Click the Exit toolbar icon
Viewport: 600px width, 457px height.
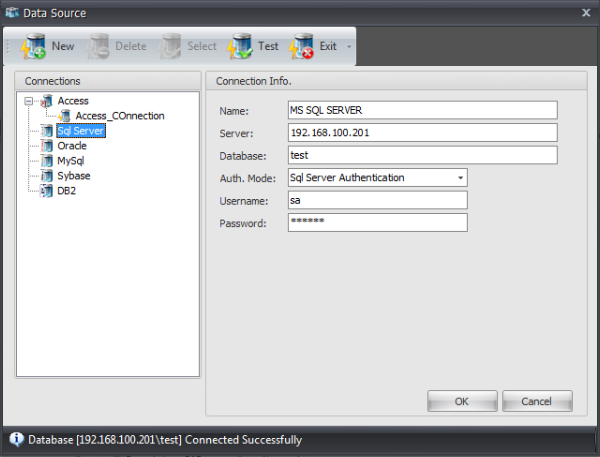click(x=301, y=46)
